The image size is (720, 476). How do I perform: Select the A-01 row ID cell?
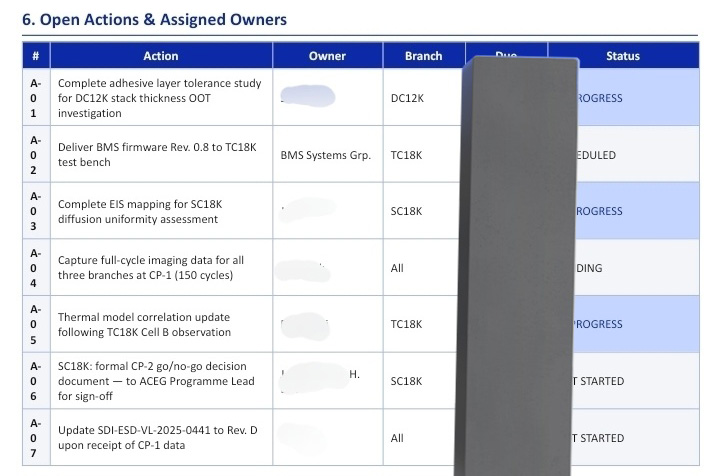coord(36,98)
